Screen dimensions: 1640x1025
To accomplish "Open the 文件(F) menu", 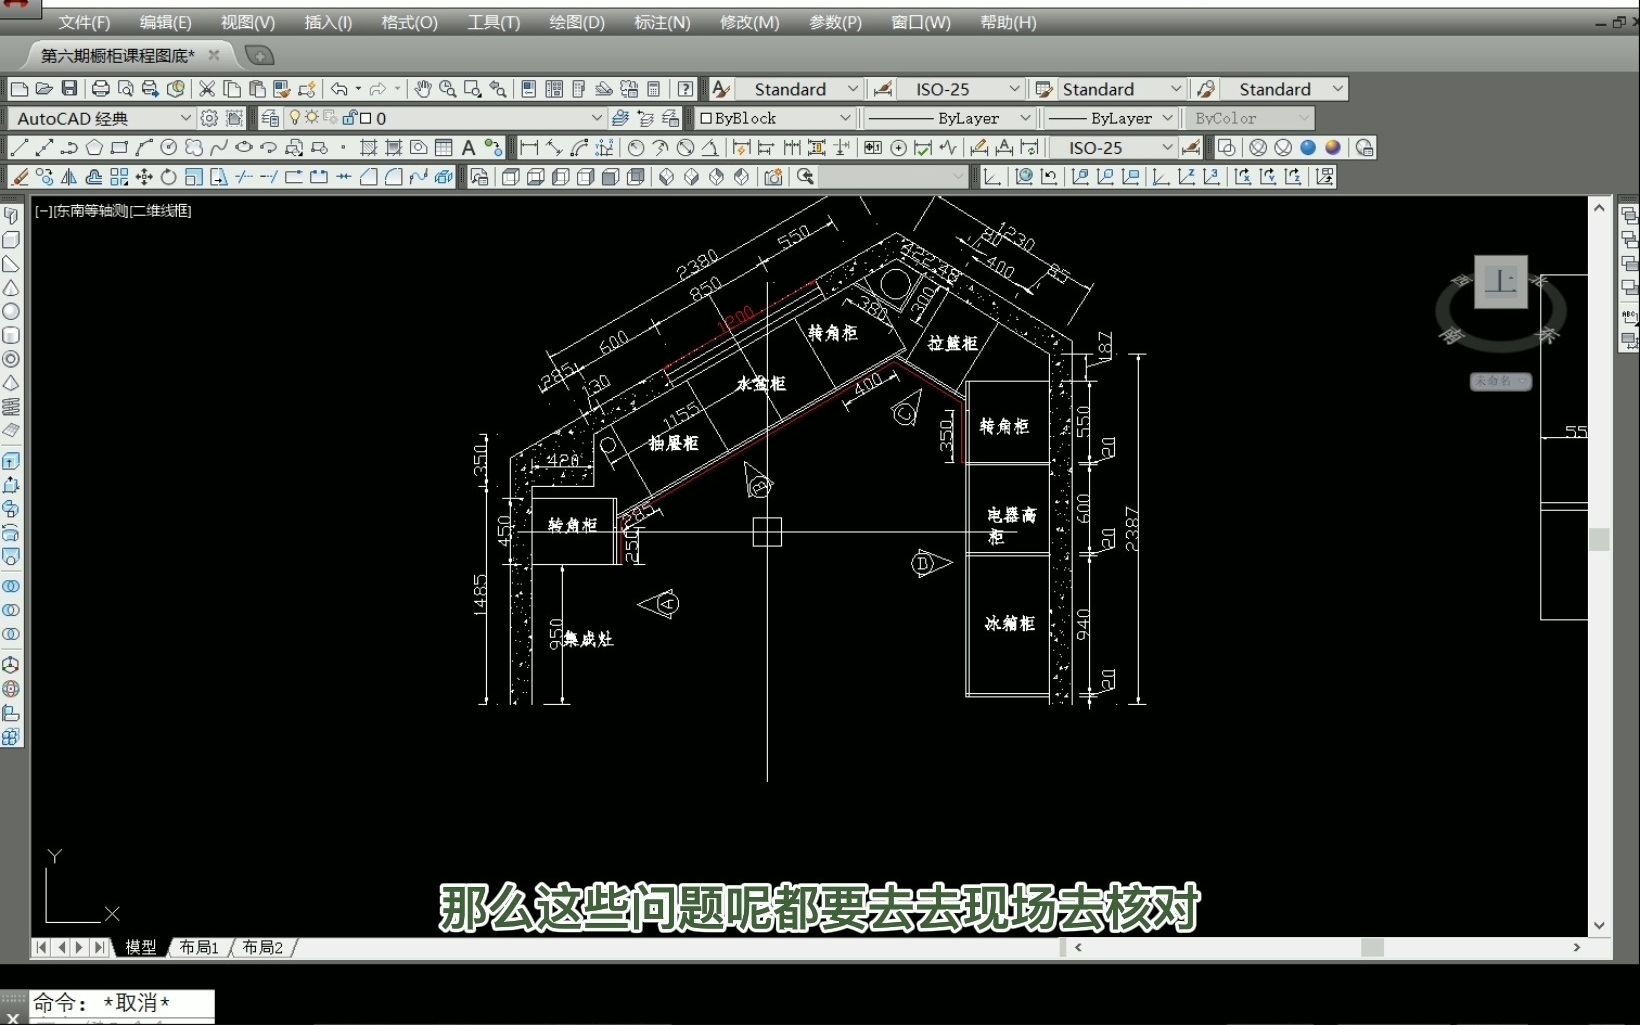I will 84,22.
